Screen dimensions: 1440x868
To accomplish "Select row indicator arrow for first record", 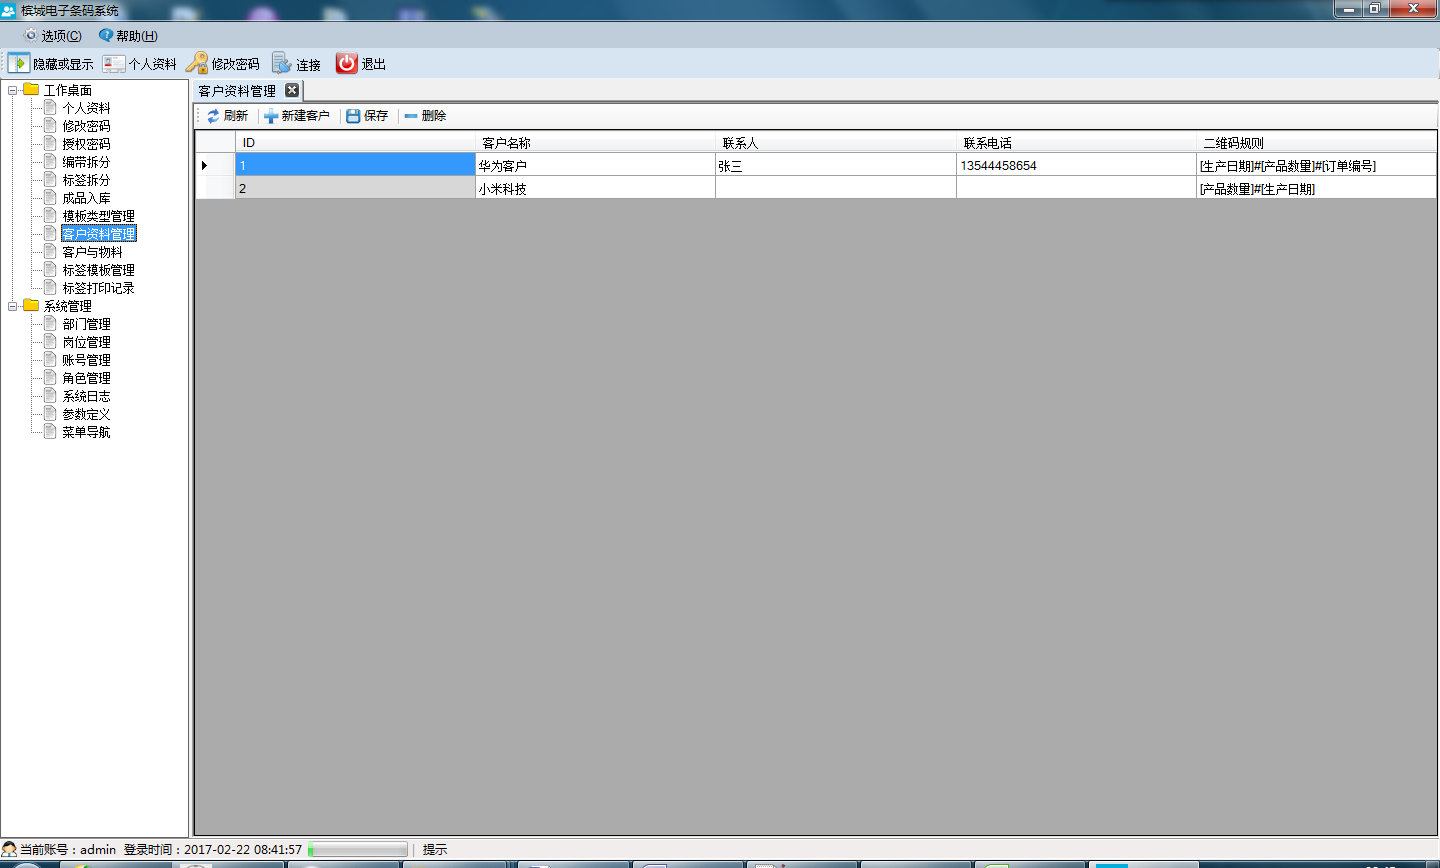I will [205, 165].
